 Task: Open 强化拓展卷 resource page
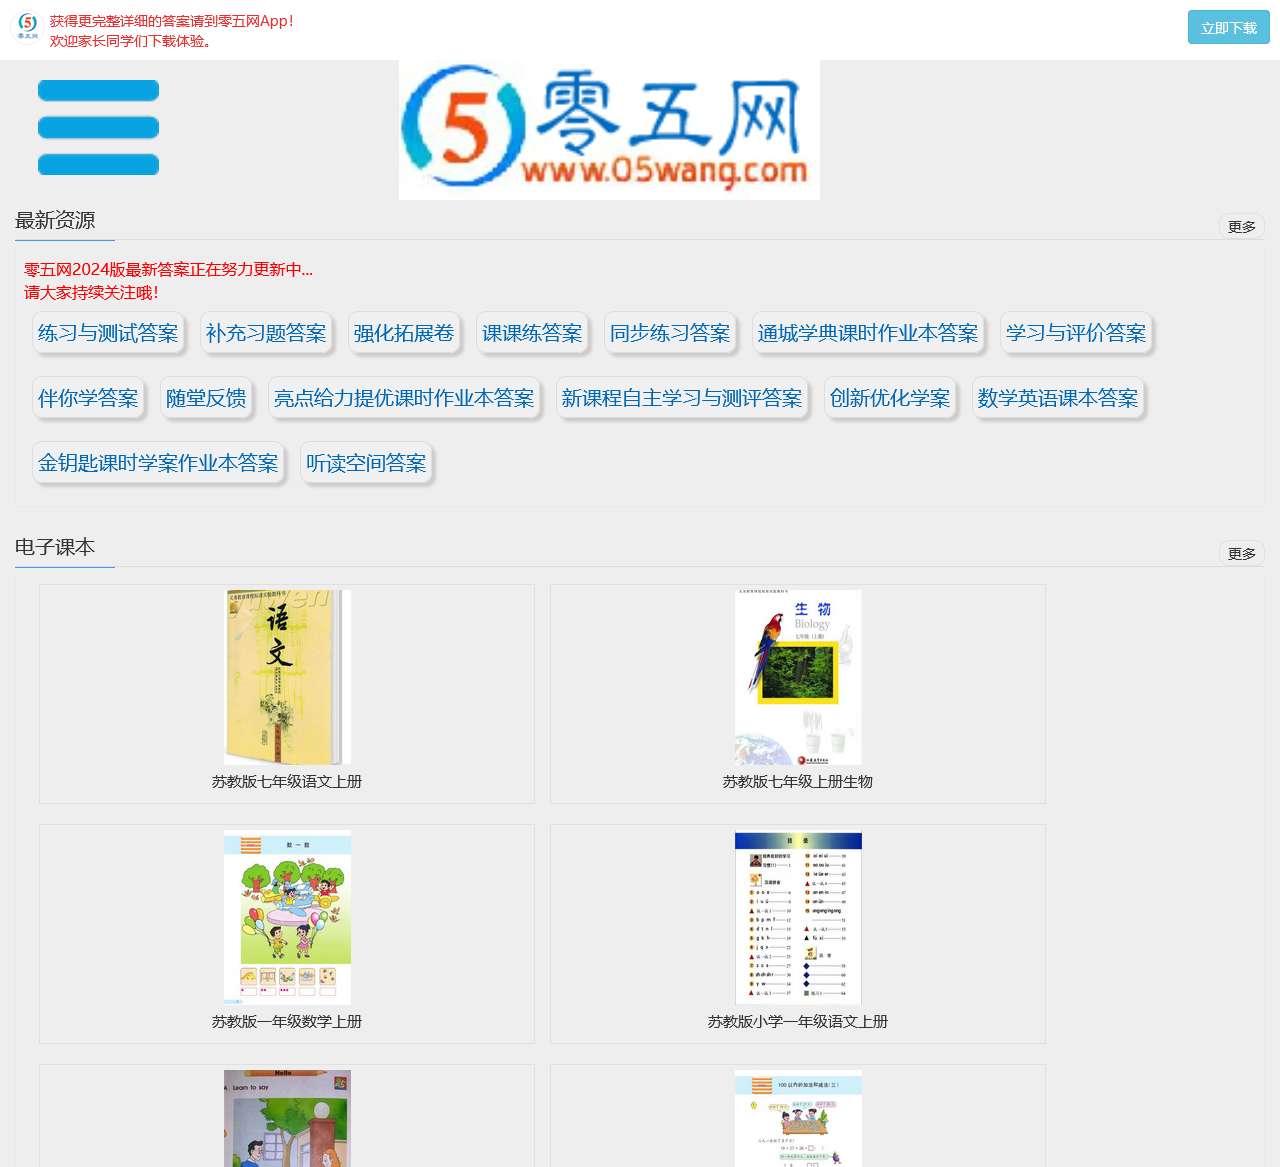[404, 334]
